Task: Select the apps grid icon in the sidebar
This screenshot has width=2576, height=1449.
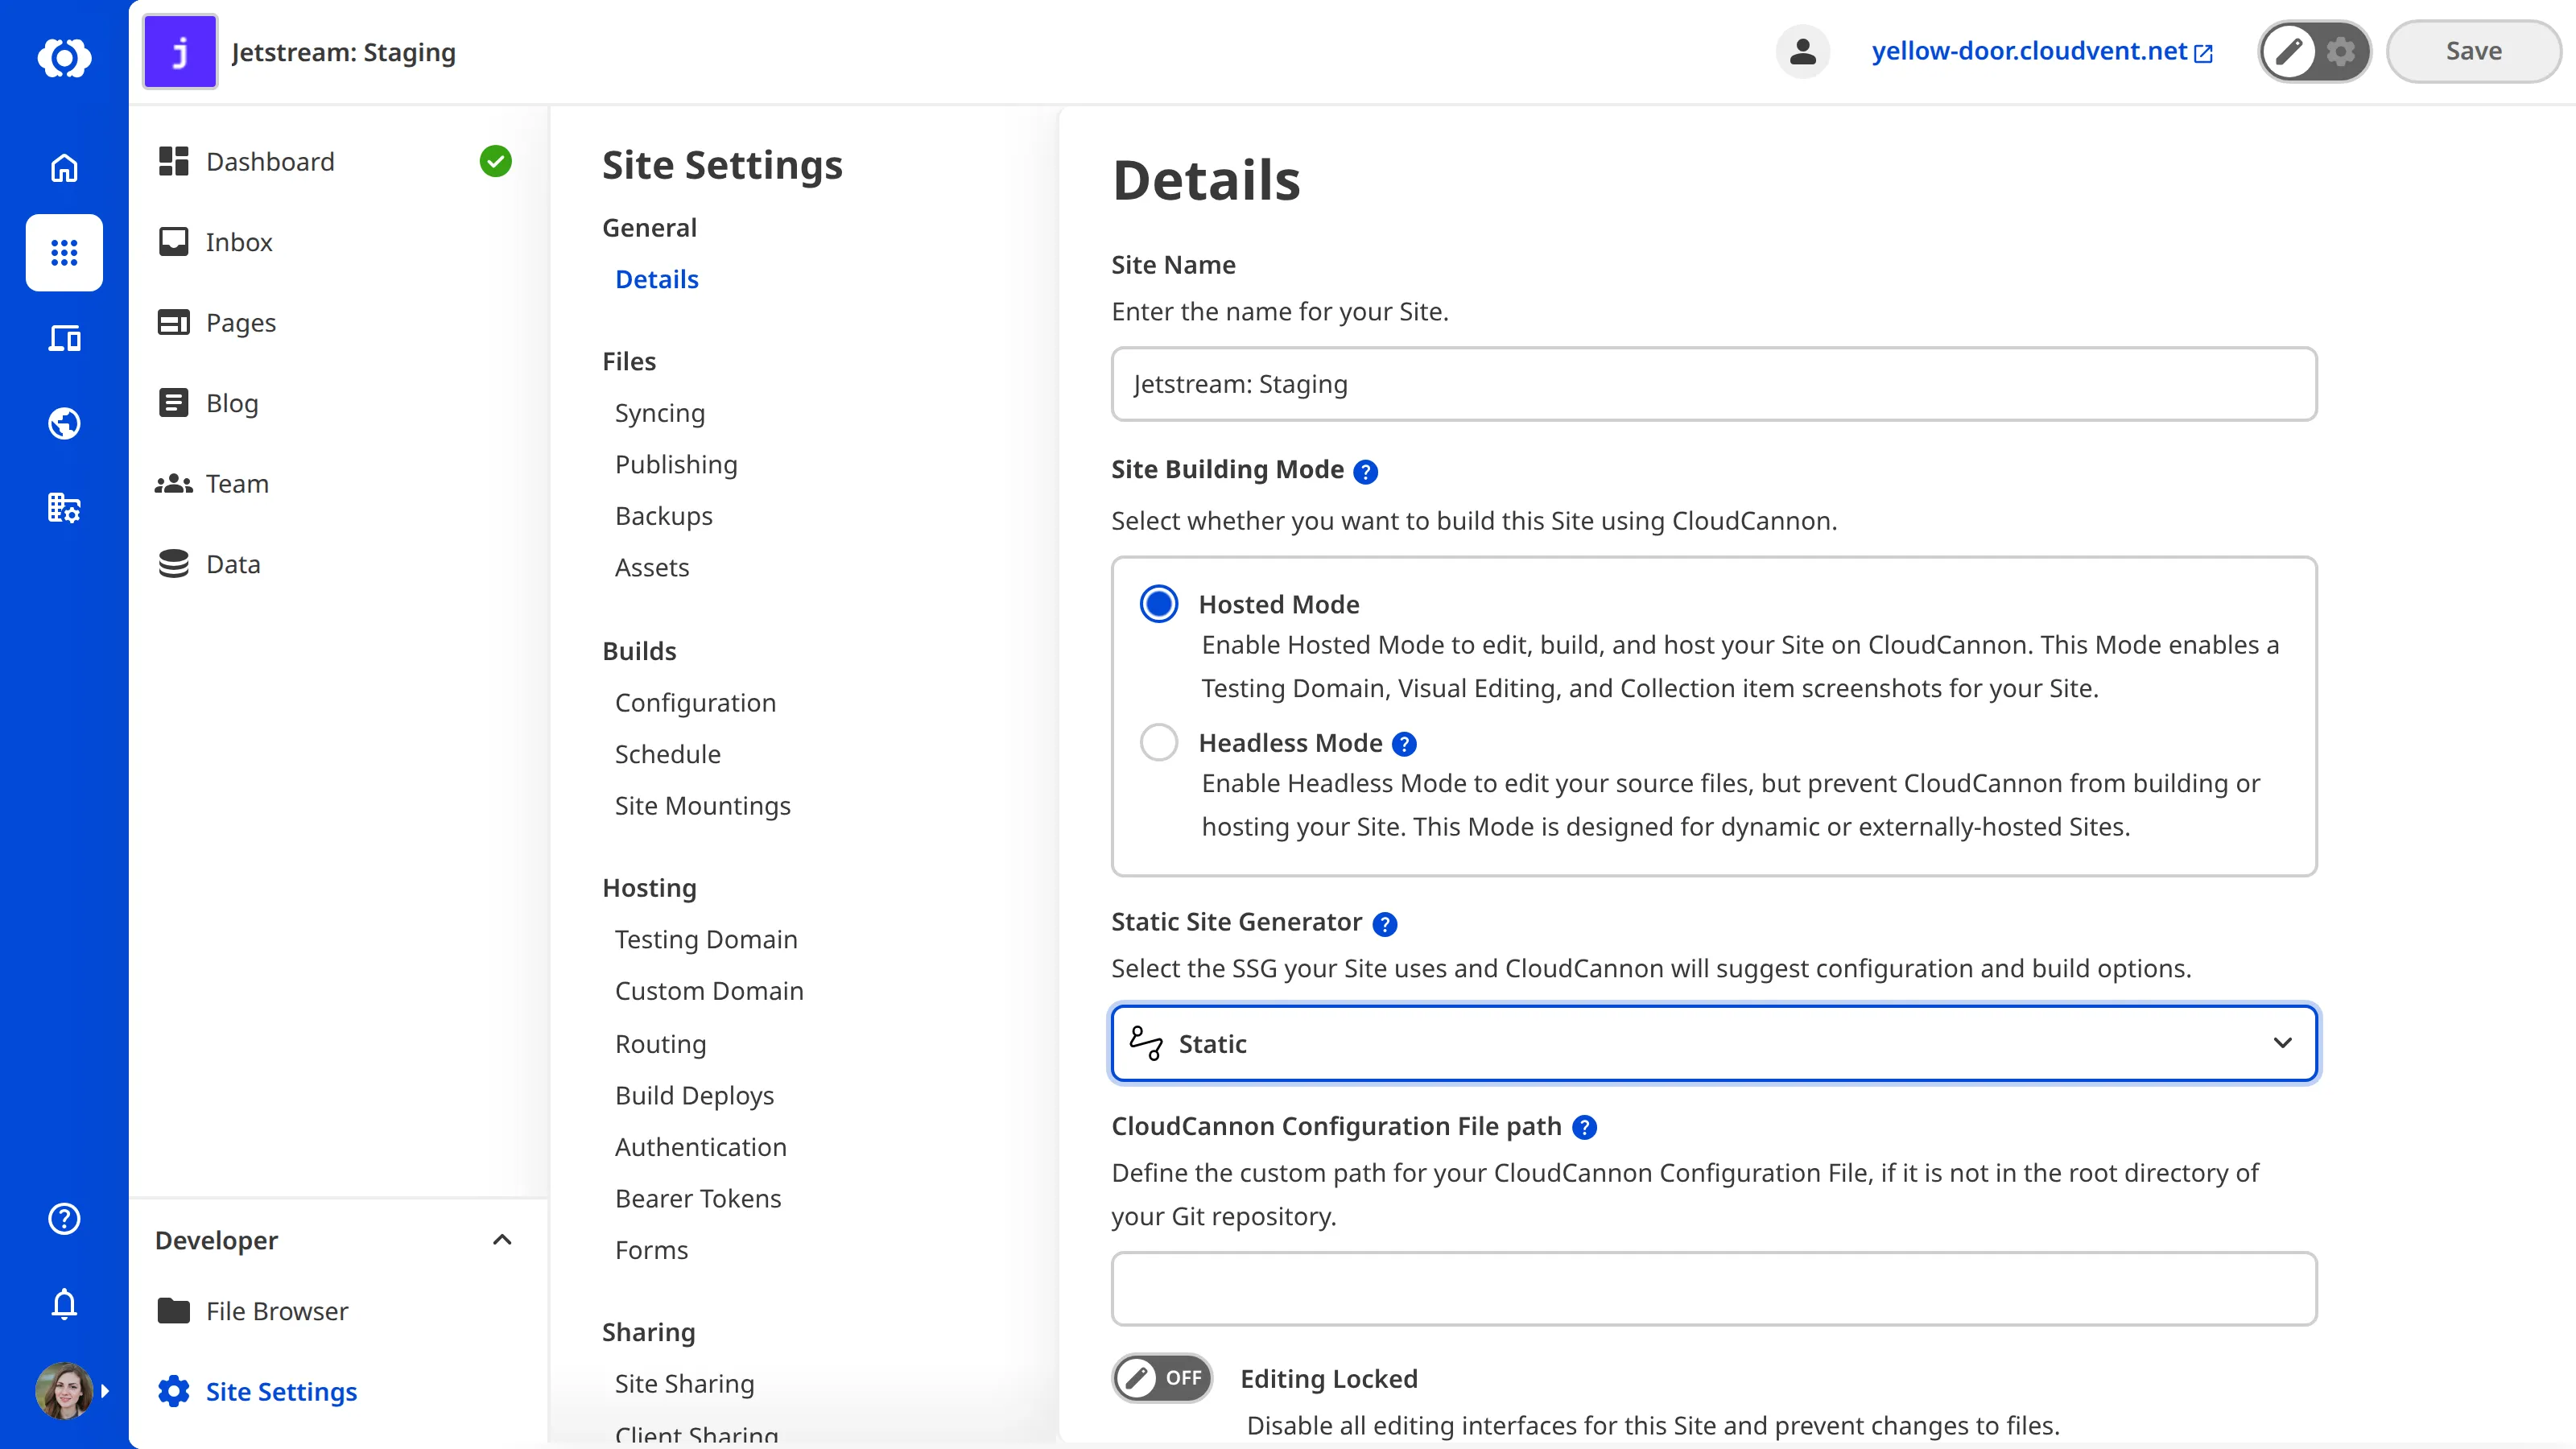Action: [64, 252]
